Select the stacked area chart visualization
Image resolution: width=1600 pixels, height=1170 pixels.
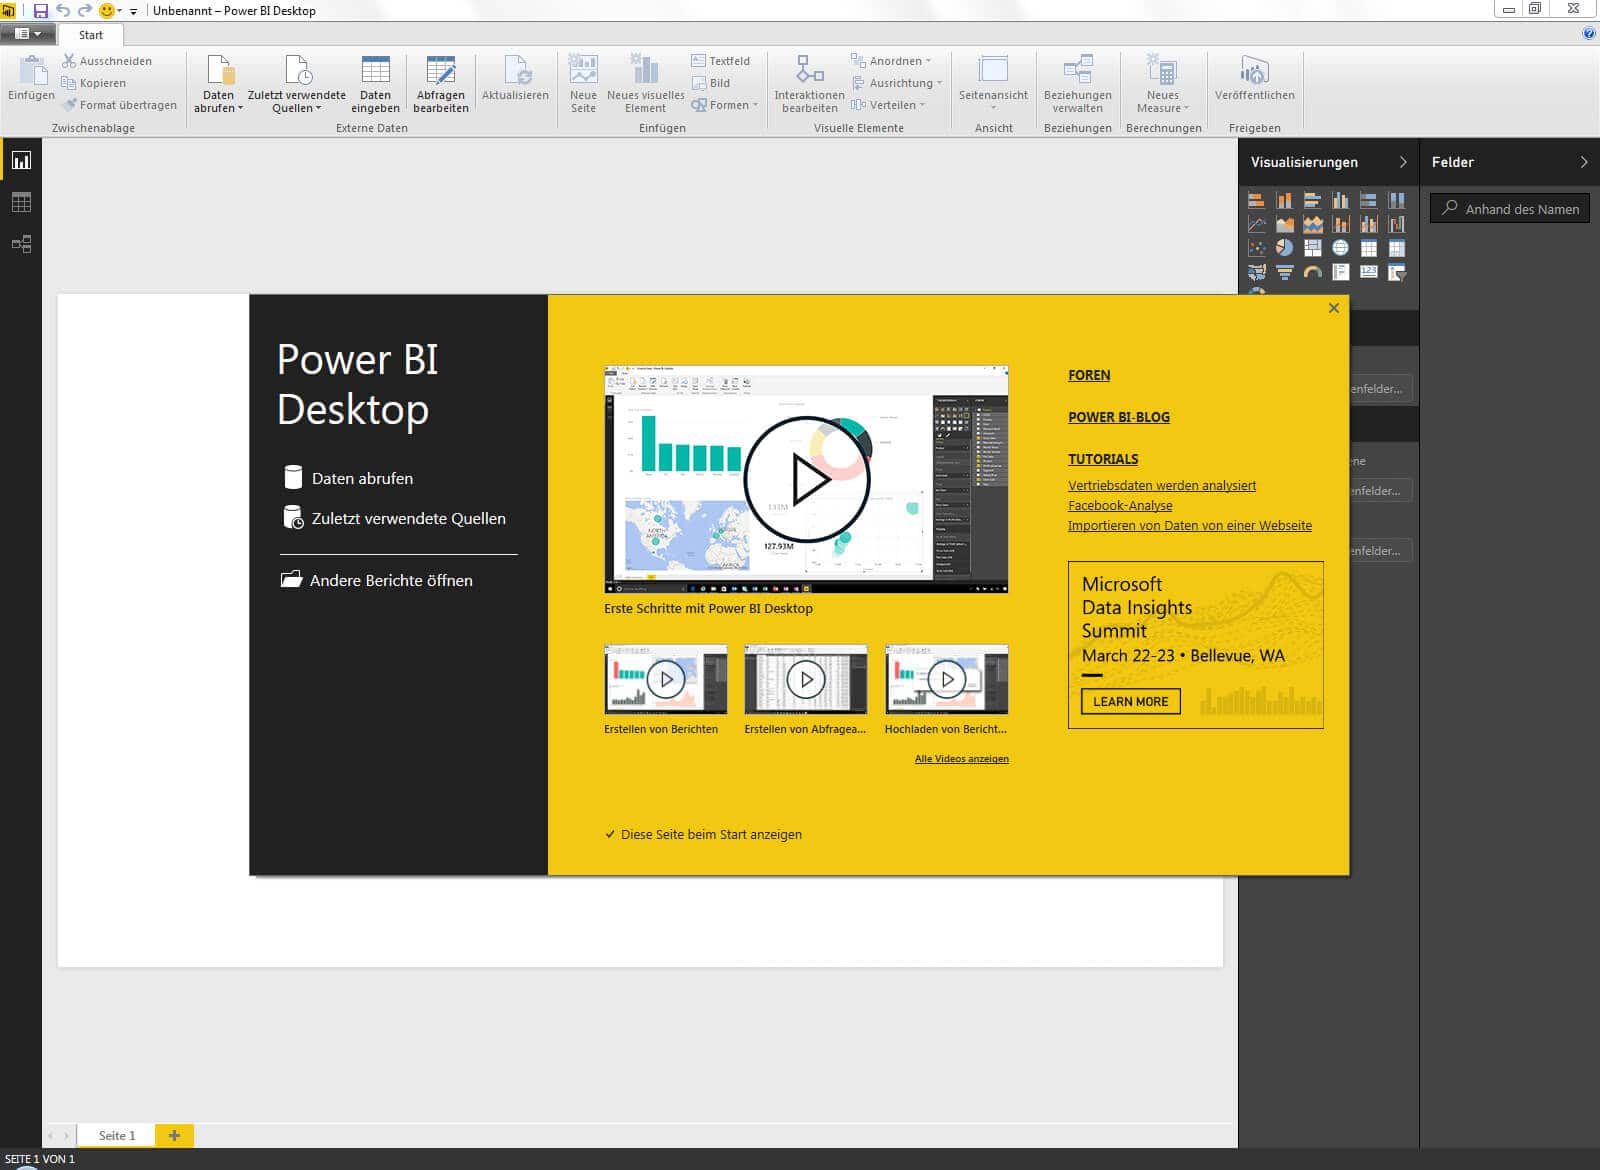coord(1313,224)
